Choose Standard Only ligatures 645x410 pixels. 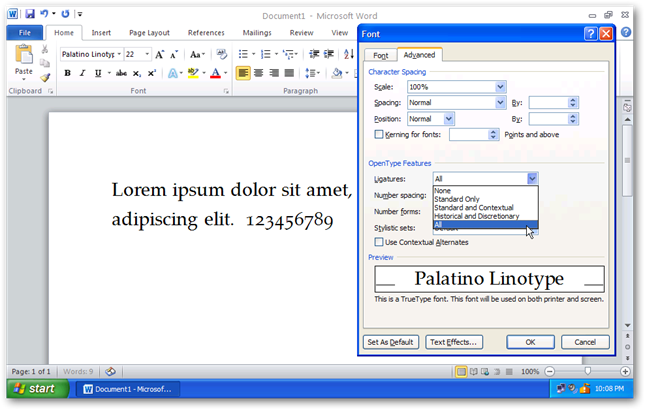[x=485, y=199]
